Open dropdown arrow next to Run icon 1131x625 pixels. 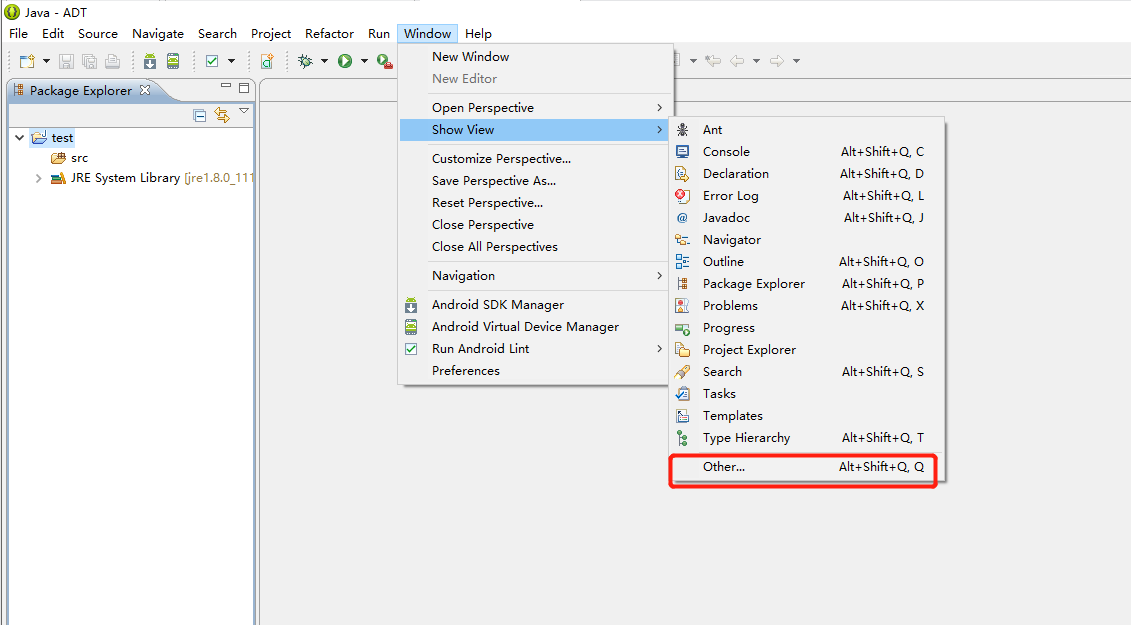(364, 61)
